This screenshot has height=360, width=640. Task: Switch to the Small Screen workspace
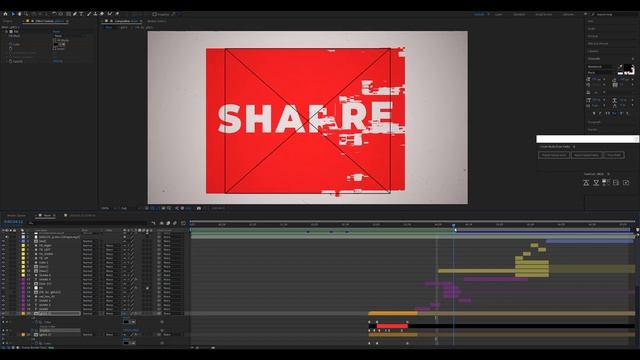[x=544, y=14]
